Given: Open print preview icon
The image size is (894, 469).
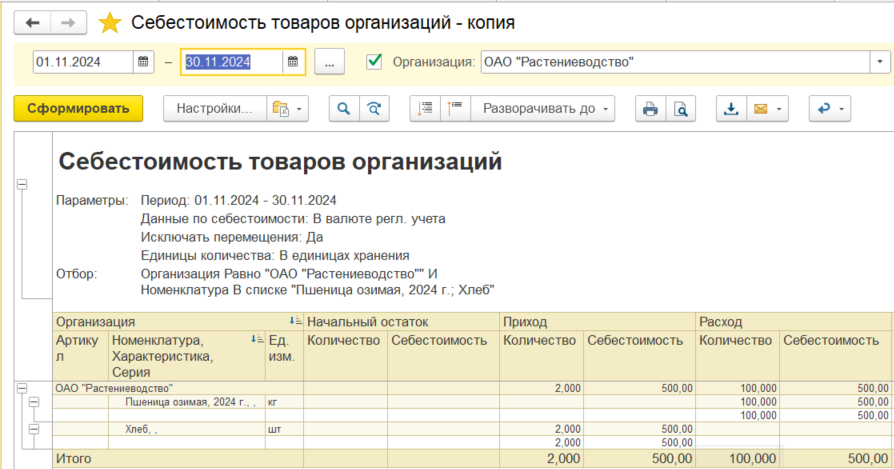Looking at the screenshot, I should [680, 108].
